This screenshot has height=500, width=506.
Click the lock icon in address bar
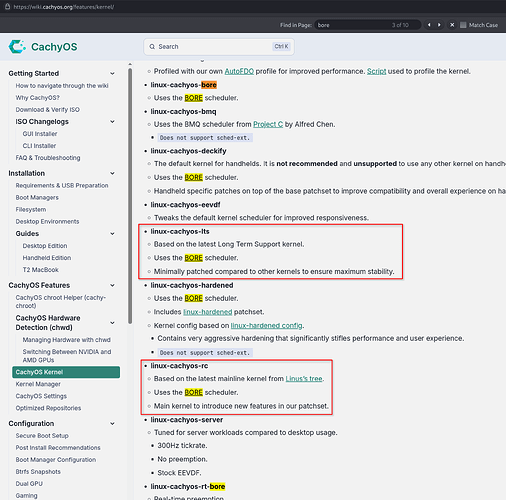(x=7, y=6)
